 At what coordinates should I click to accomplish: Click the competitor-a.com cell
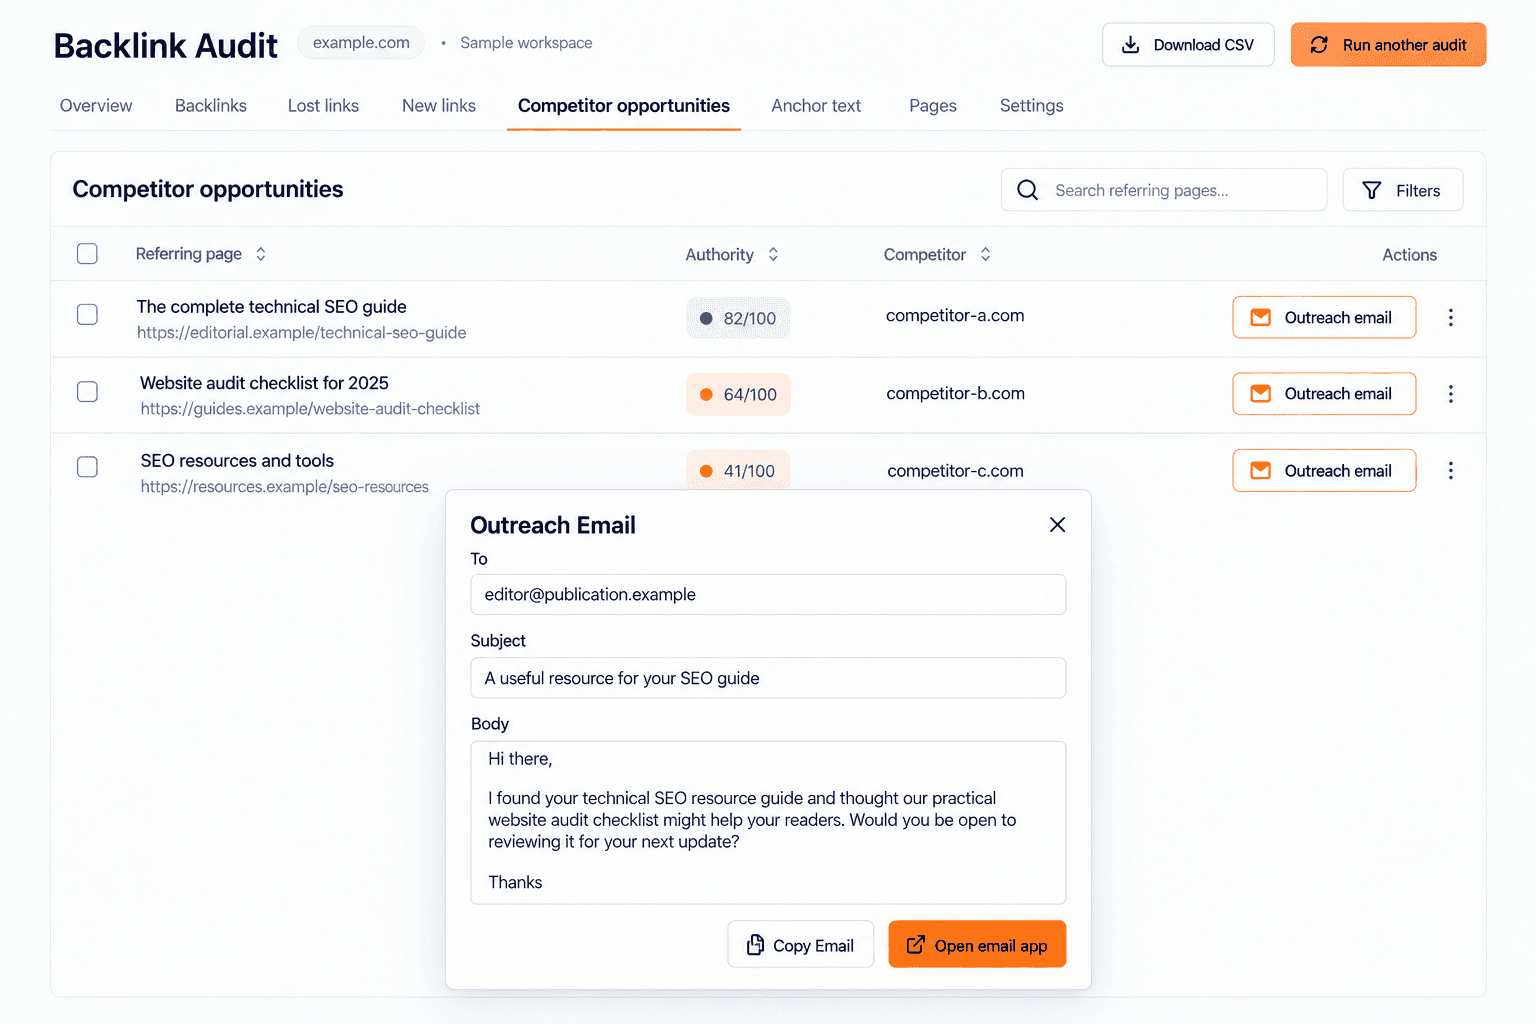[x=955, y=316]
